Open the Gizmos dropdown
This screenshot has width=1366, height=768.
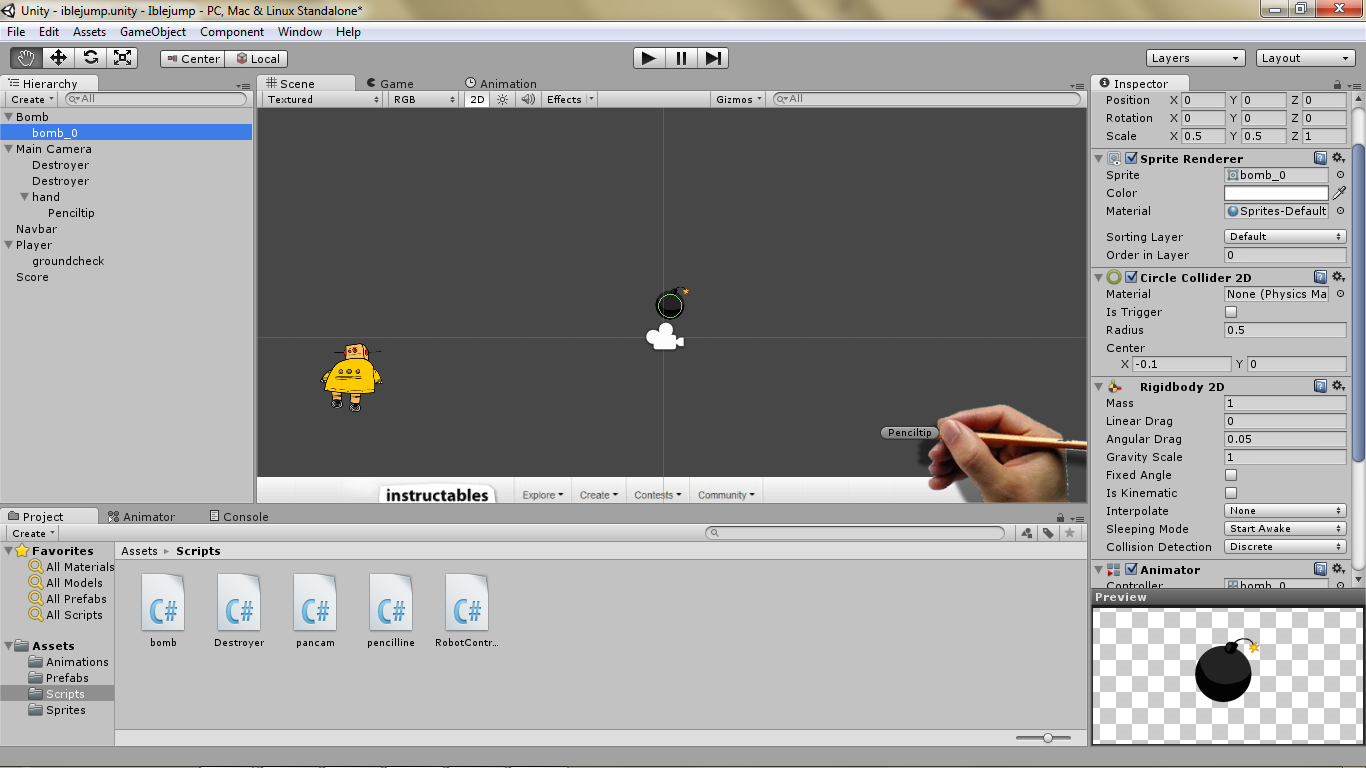pos(740,99)
